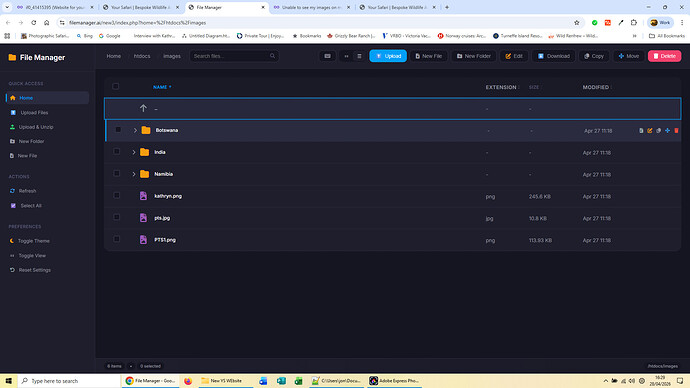
Task: Click the kathryn.png file icon
Action: tap(143, 196)
